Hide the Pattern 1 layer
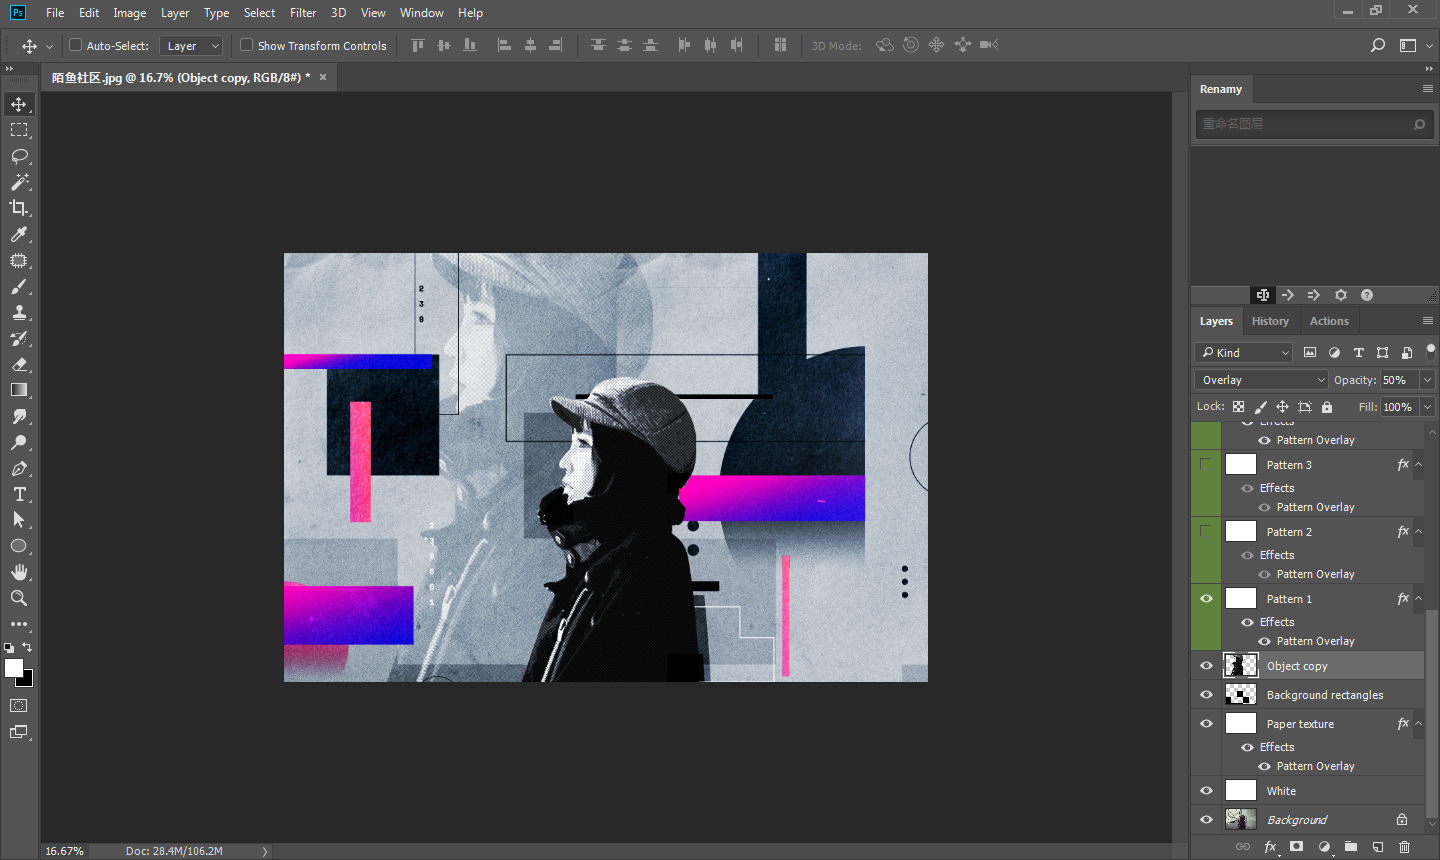 click(x=1206, y=599)
